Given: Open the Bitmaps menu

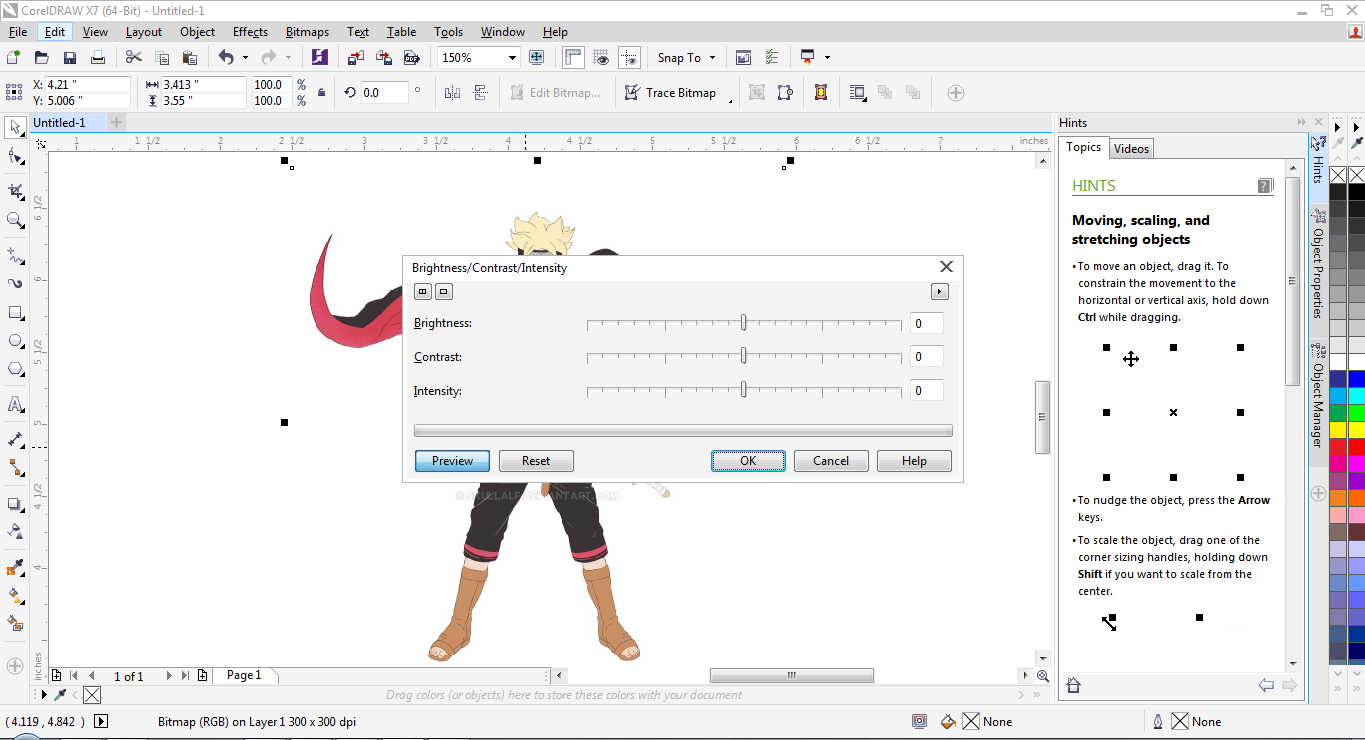Looking at the screenshot, I should (x=307, y=32).
